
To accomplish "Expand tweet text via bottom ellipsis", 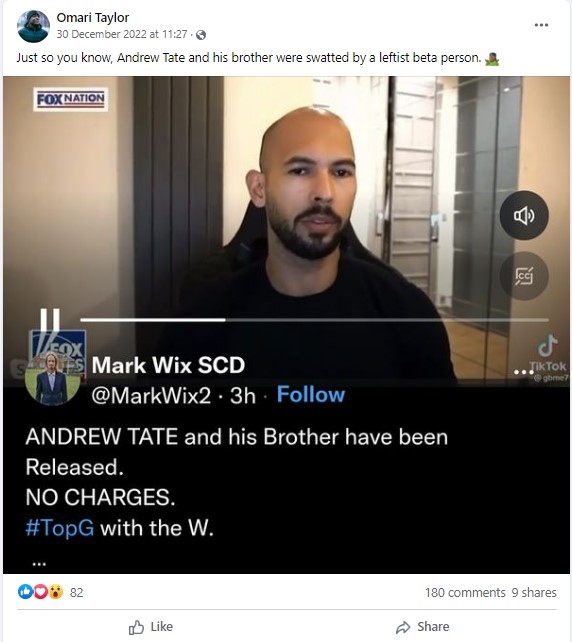I will (x=39, y=564).
